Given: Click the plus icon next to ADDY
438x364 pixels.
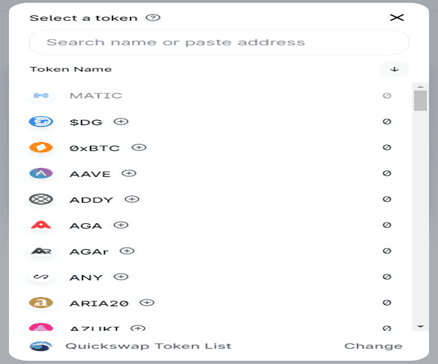Looking at the screenshot, I should (132, 199).
